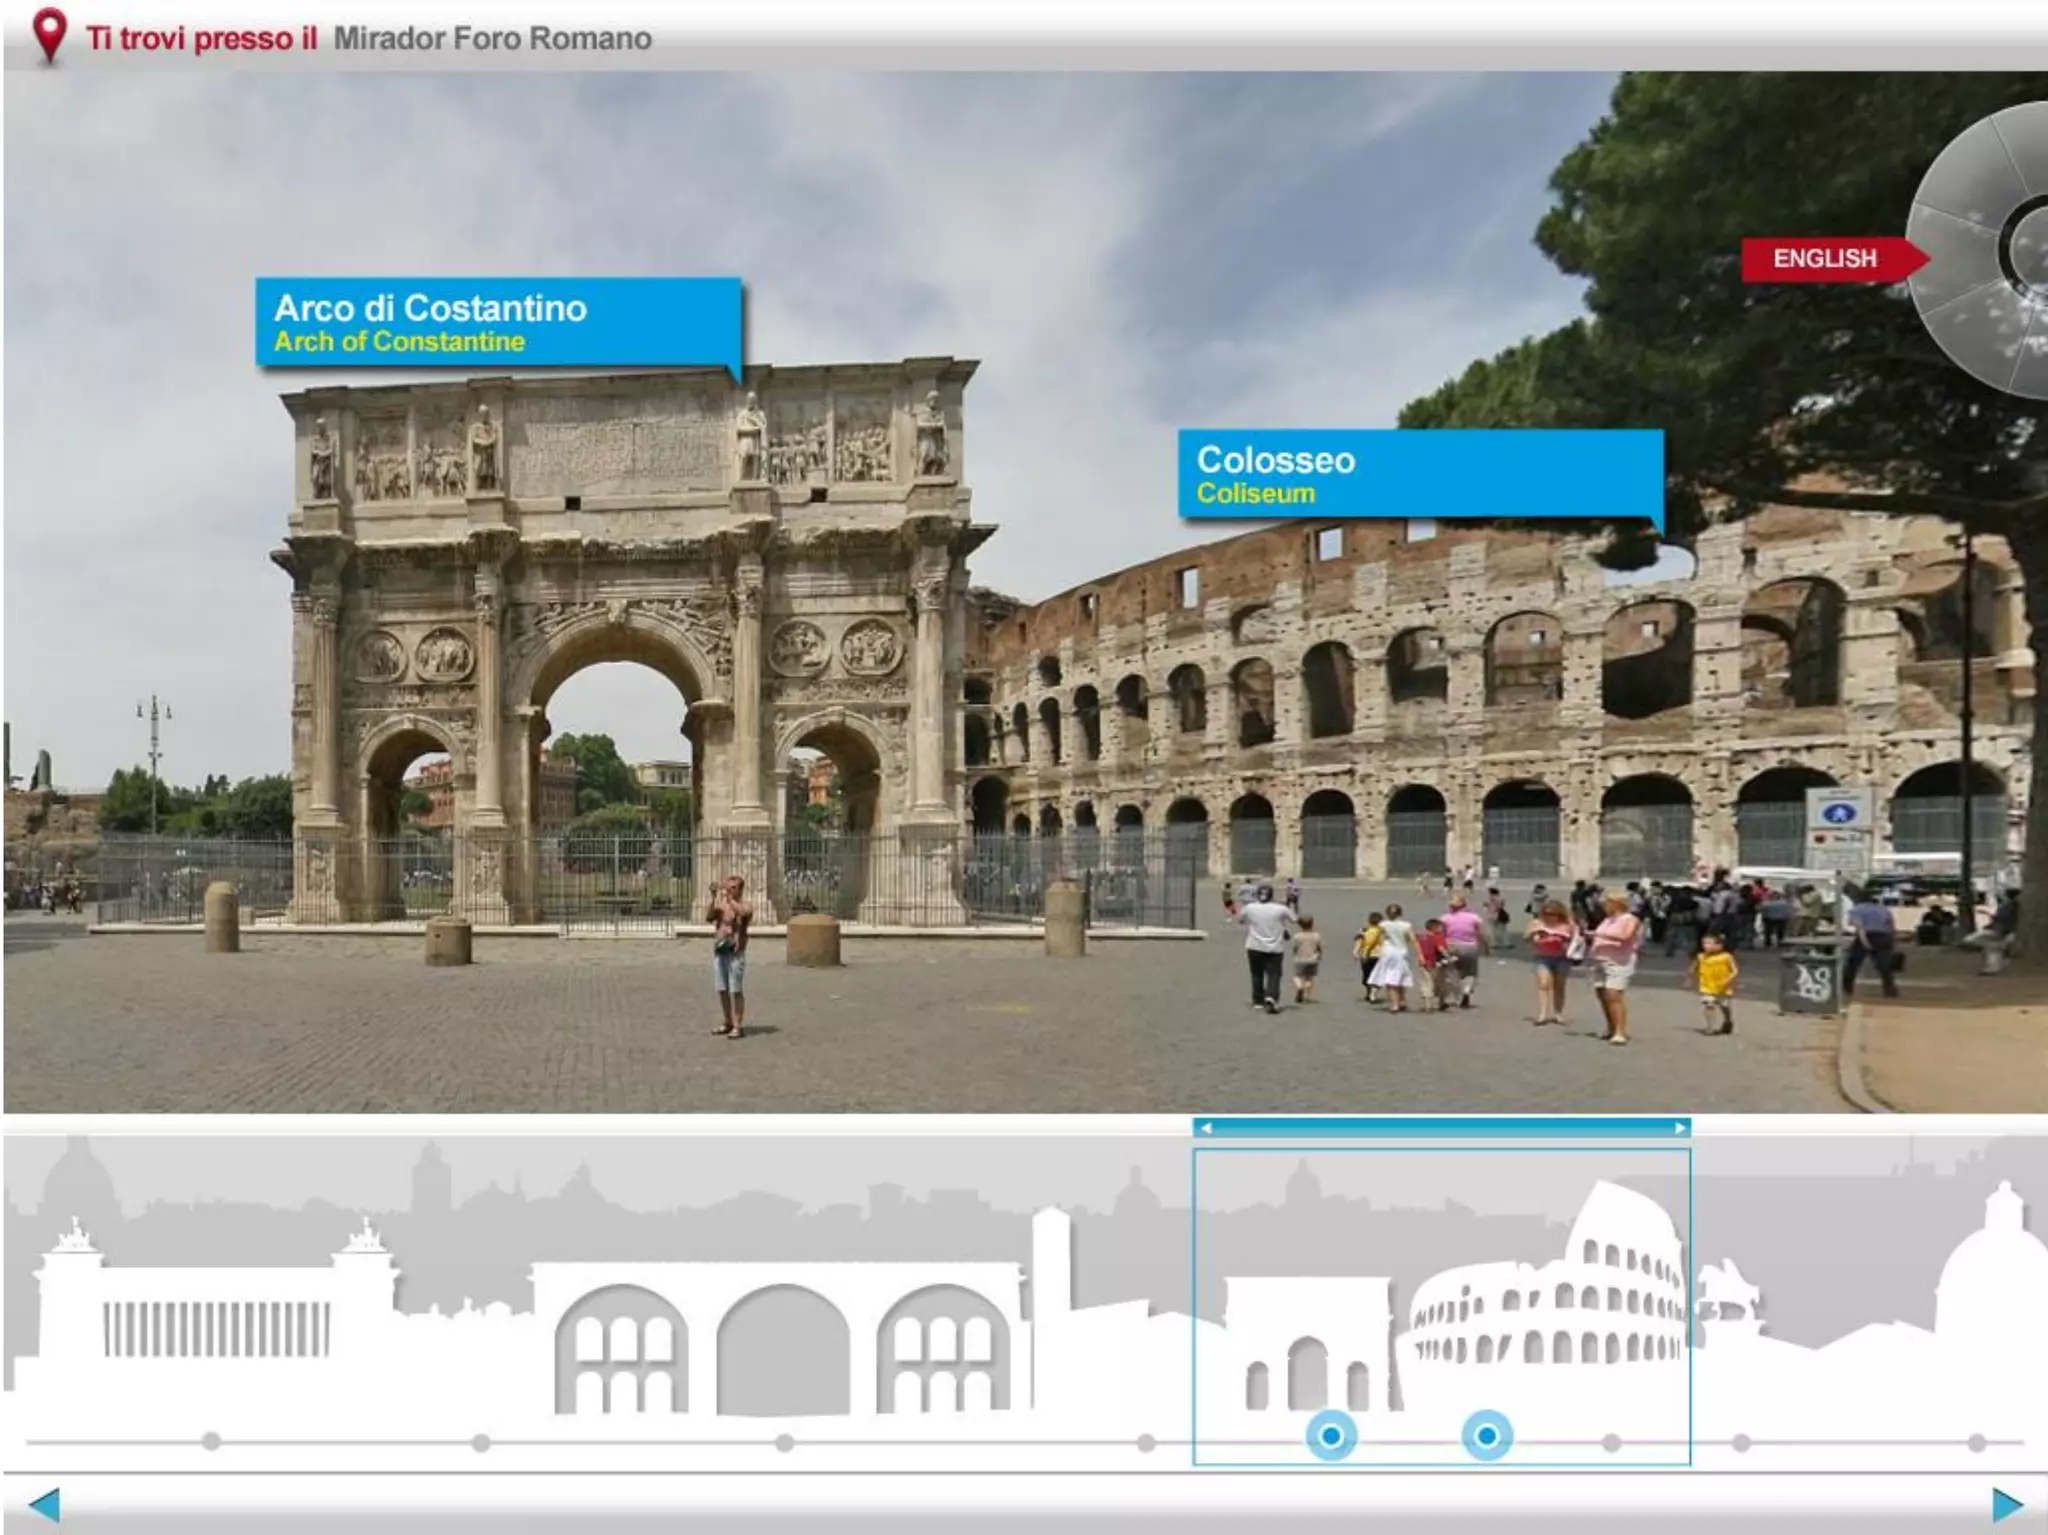Select the three-arched Basilica silhouette in the skyline
Image resolution: width=2048 pixels, height=1535 pixels.
(782, 1340)
